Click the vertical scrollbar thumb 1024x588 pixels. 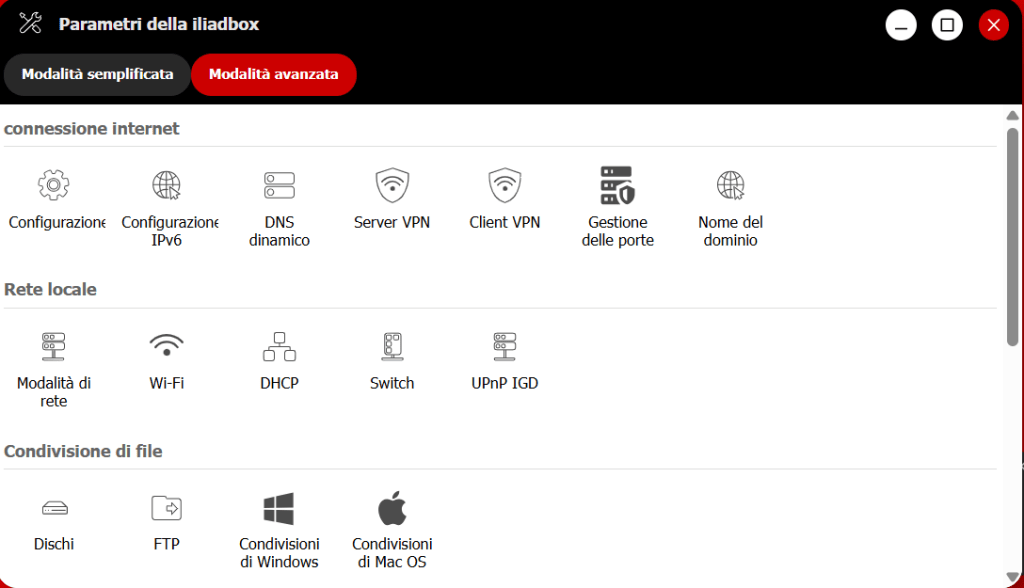coord(1012,235)
